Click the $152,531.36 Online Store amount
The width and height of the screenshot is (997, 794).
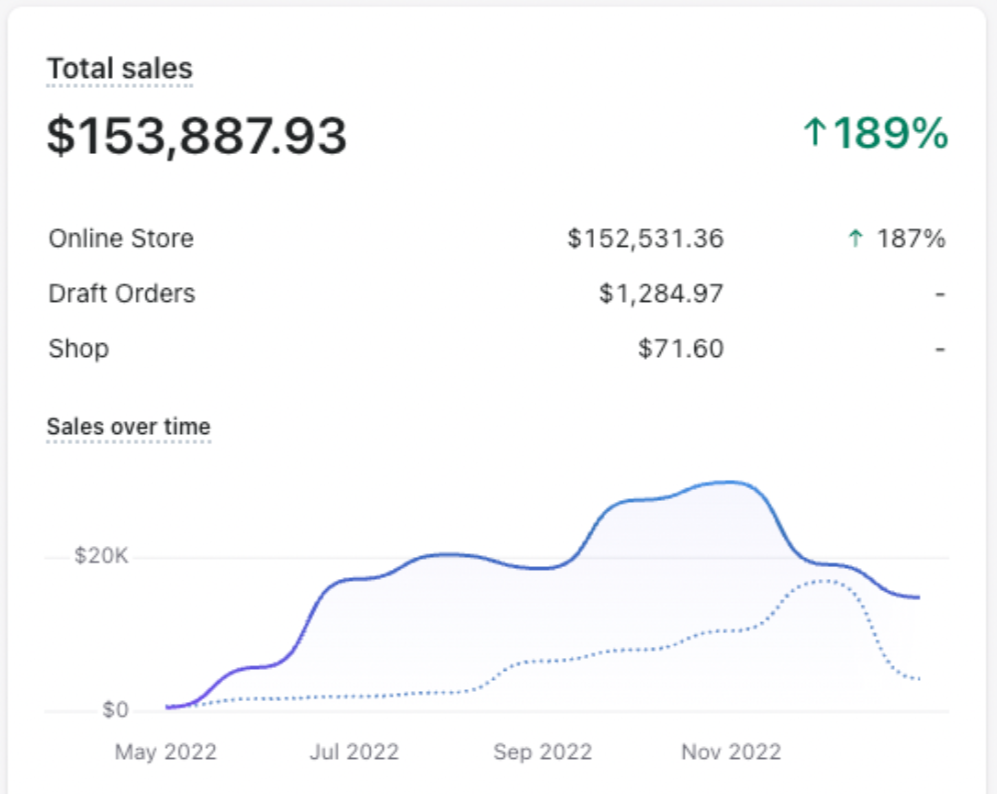(645, 239)
